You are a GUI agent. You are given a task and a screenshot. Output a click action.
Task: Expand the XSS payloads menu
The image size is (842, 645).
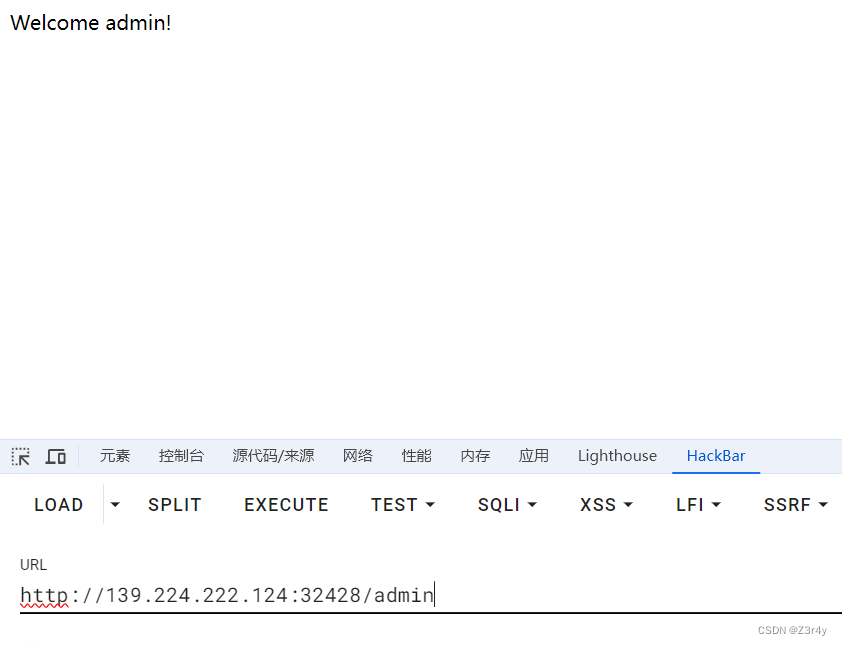click(606, 504)
